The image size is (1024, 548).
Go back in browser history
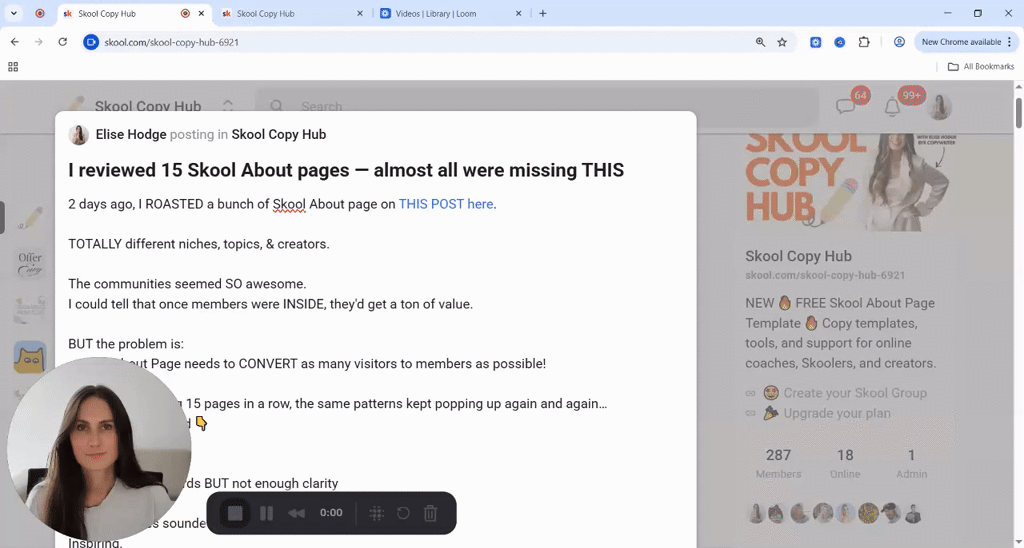pos(14,42)
